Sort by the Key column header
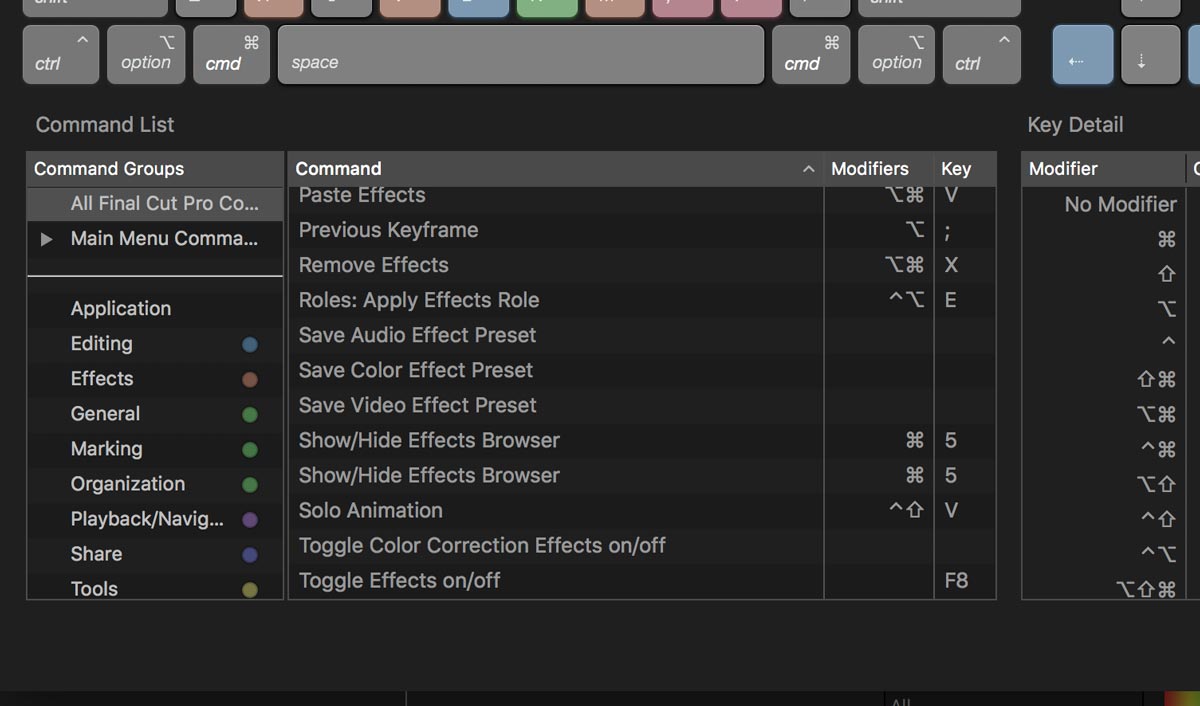This screenshot has width=1200, height=706. [x=965, y=168]
